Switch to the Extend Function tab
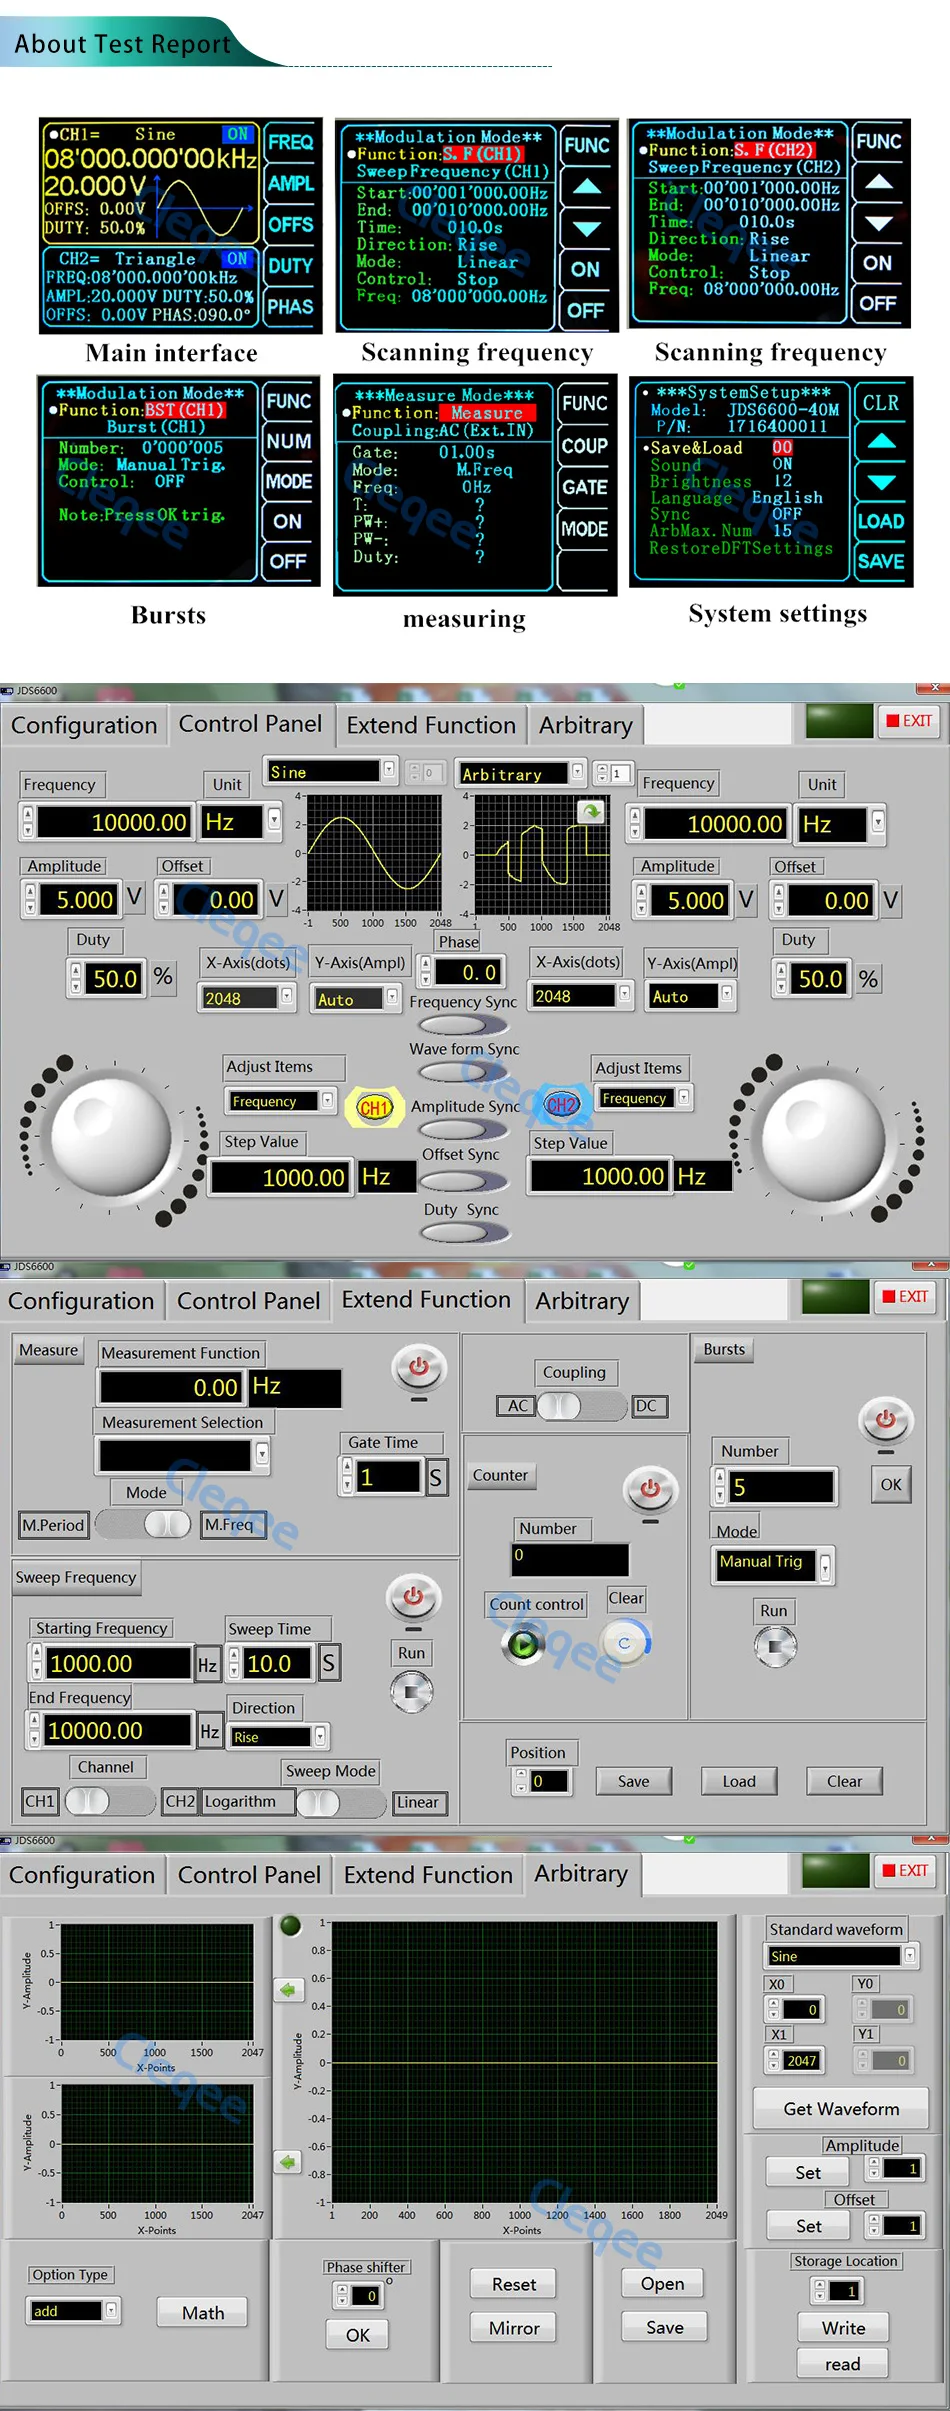The height and width of the screenshot is (2411, 950). click(430, 725)
